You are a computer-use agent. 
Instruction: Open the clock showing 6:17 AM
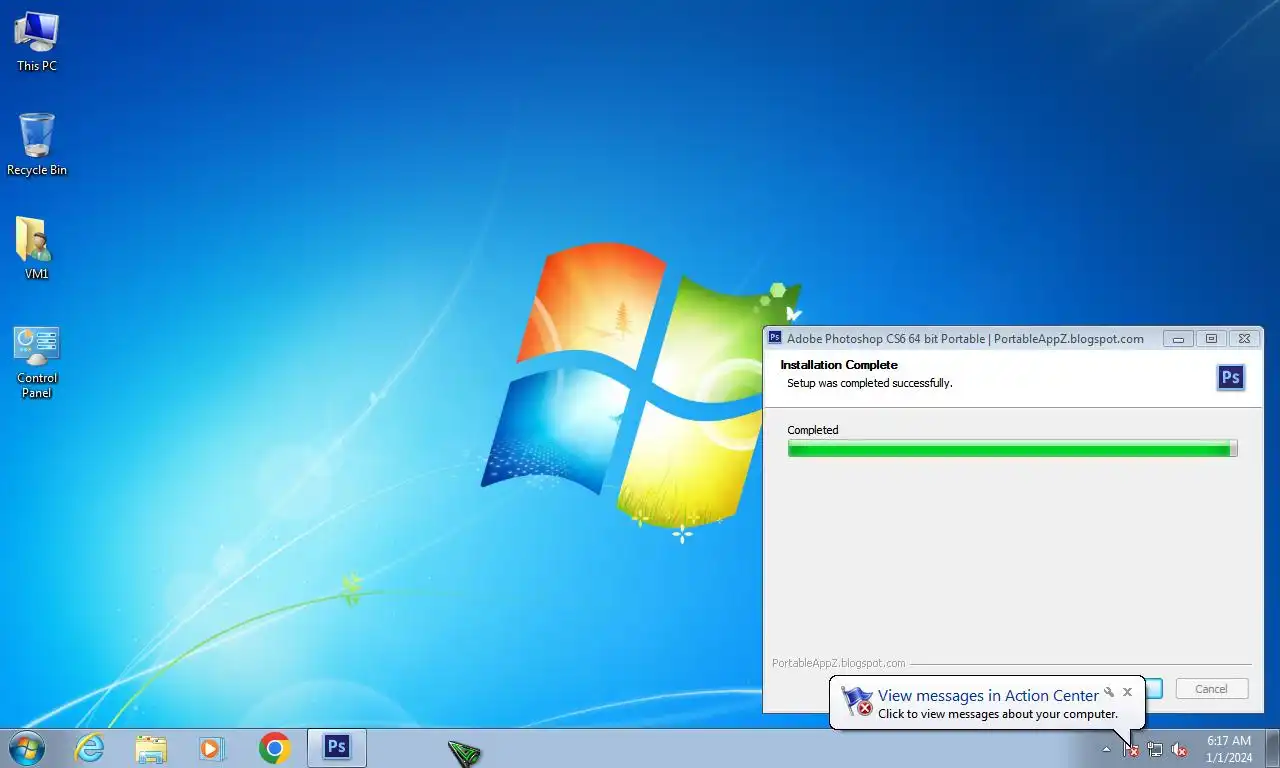tap(1229, 749)
